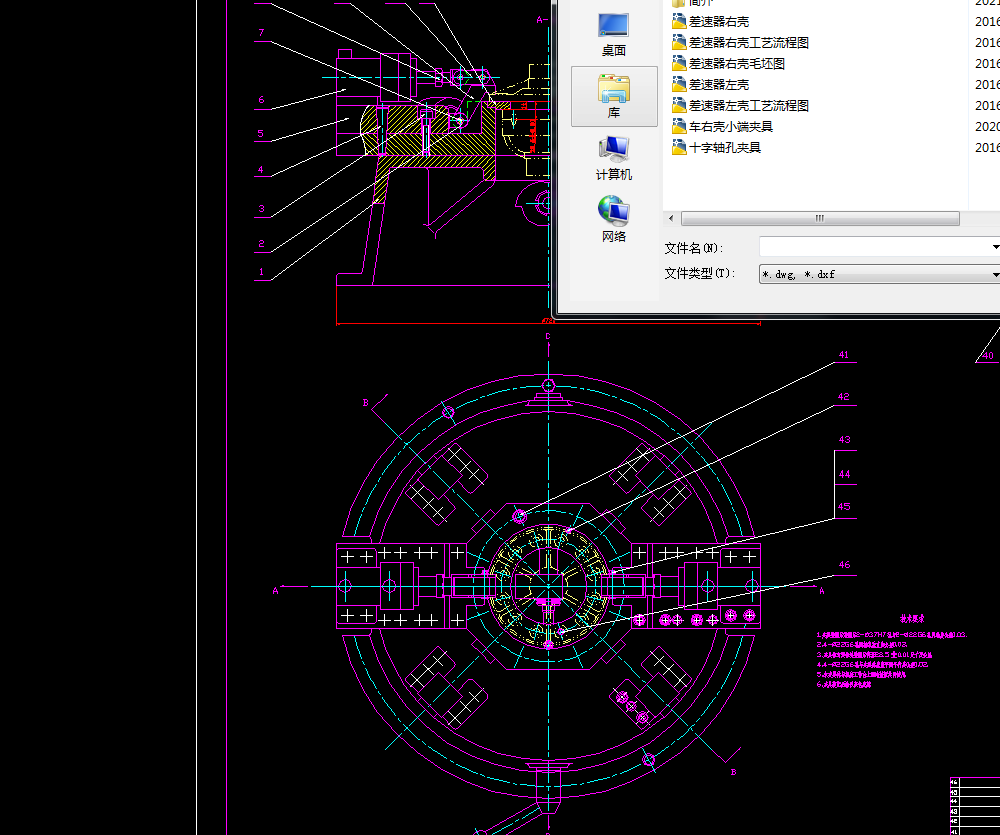Select part number 4 label in the section view
The height and width of the screenshot is (835, 1000).
(x=260, y=170)
